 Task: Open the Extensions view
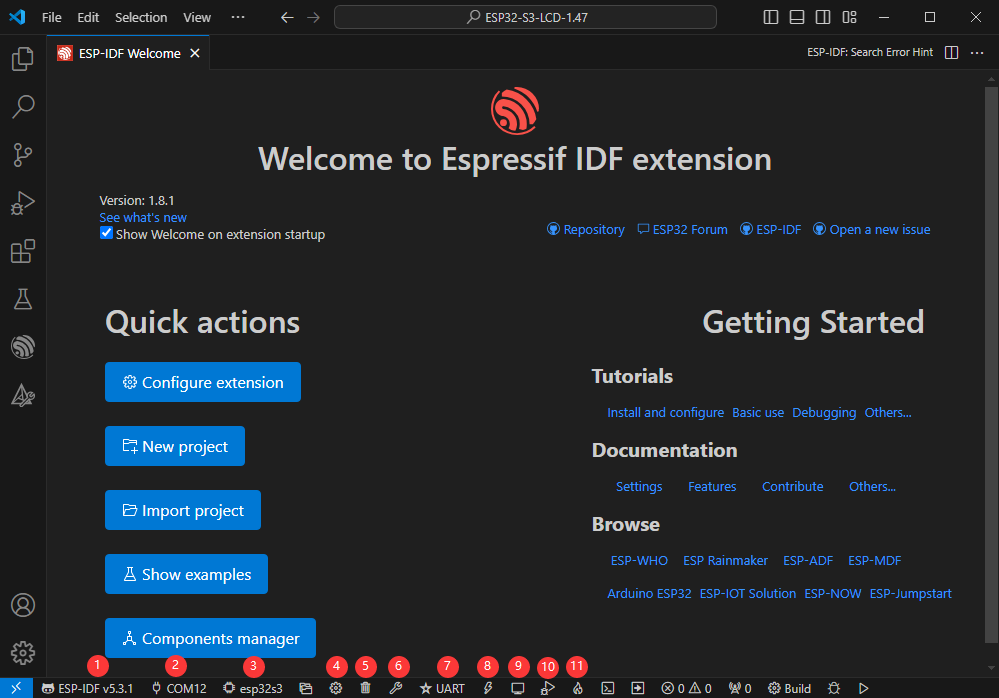[x=22, y=251]
